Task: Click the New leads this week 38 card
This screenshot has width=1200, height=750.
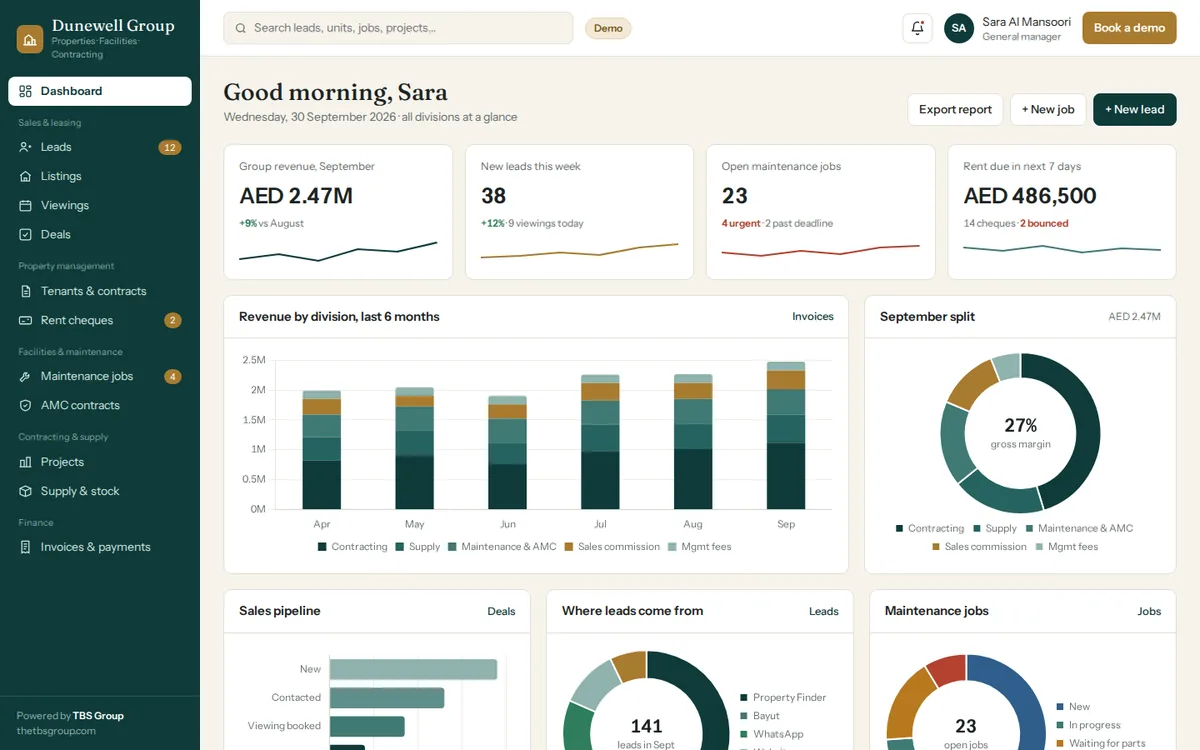Action: pos(579,212)
